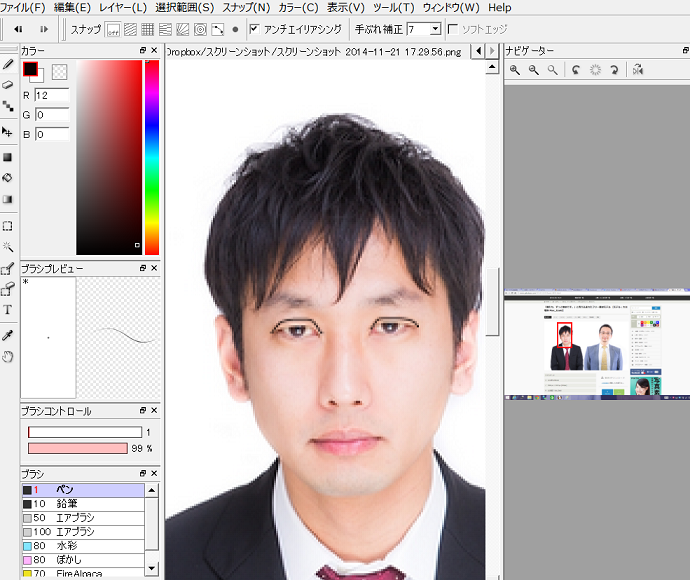Open the スナップ(N) menu
Image resolution: width=690 pixels, height=580 pixels.
coord(246,7)
